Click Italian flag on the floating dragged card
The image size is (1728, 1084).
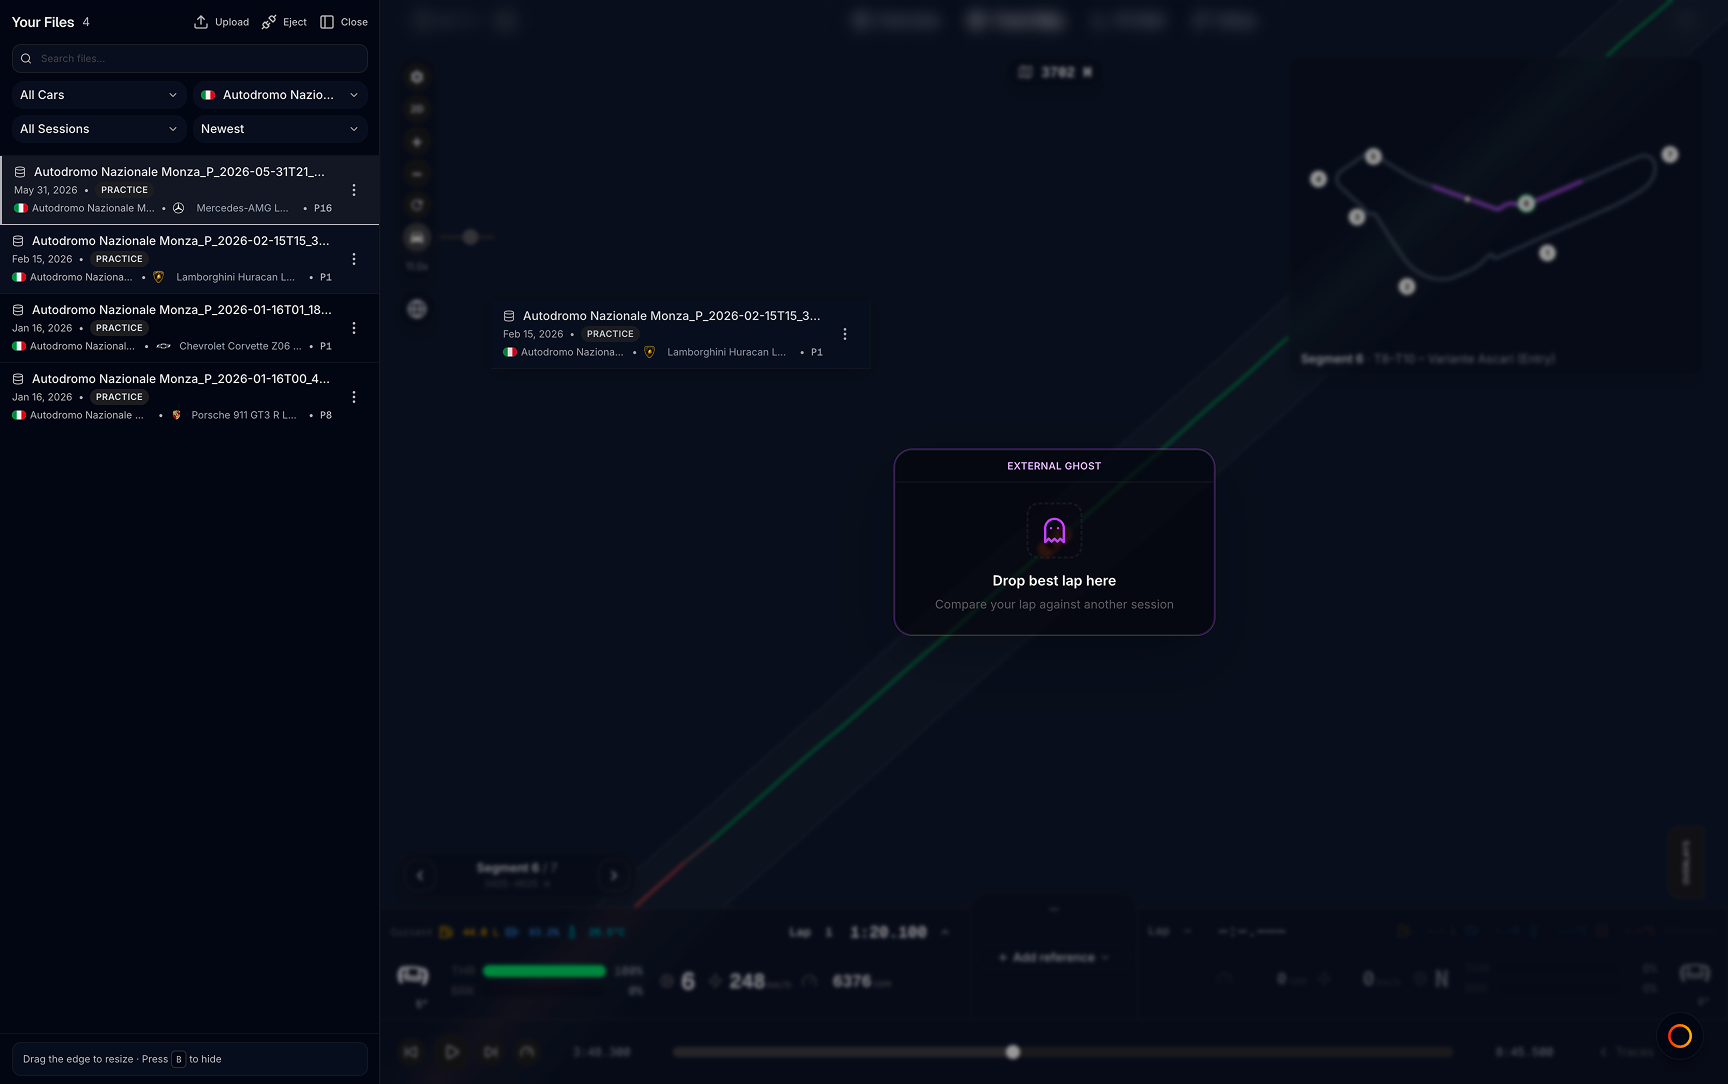[510, 352]
